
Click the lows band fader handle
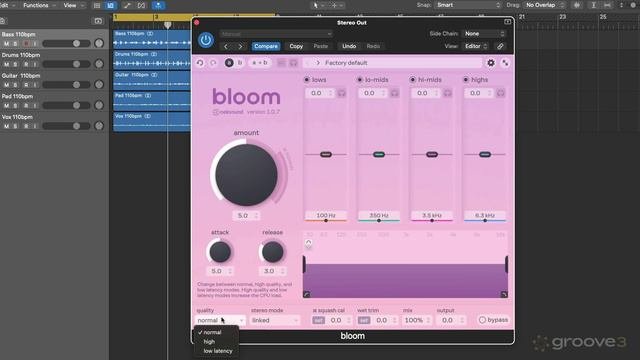point(326,154)
